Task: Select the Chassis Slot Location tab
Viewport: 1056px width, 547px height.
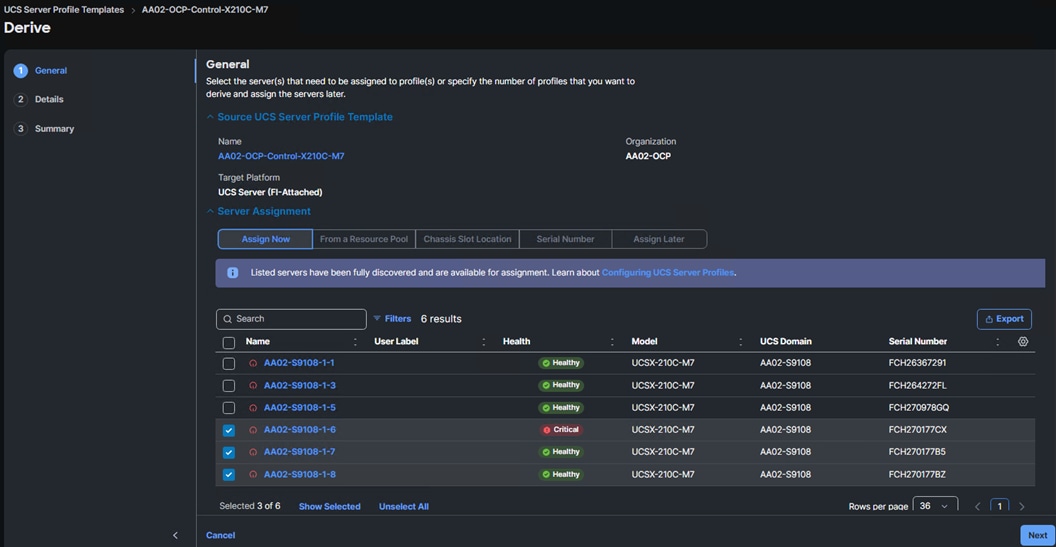Action: [467, 239]
